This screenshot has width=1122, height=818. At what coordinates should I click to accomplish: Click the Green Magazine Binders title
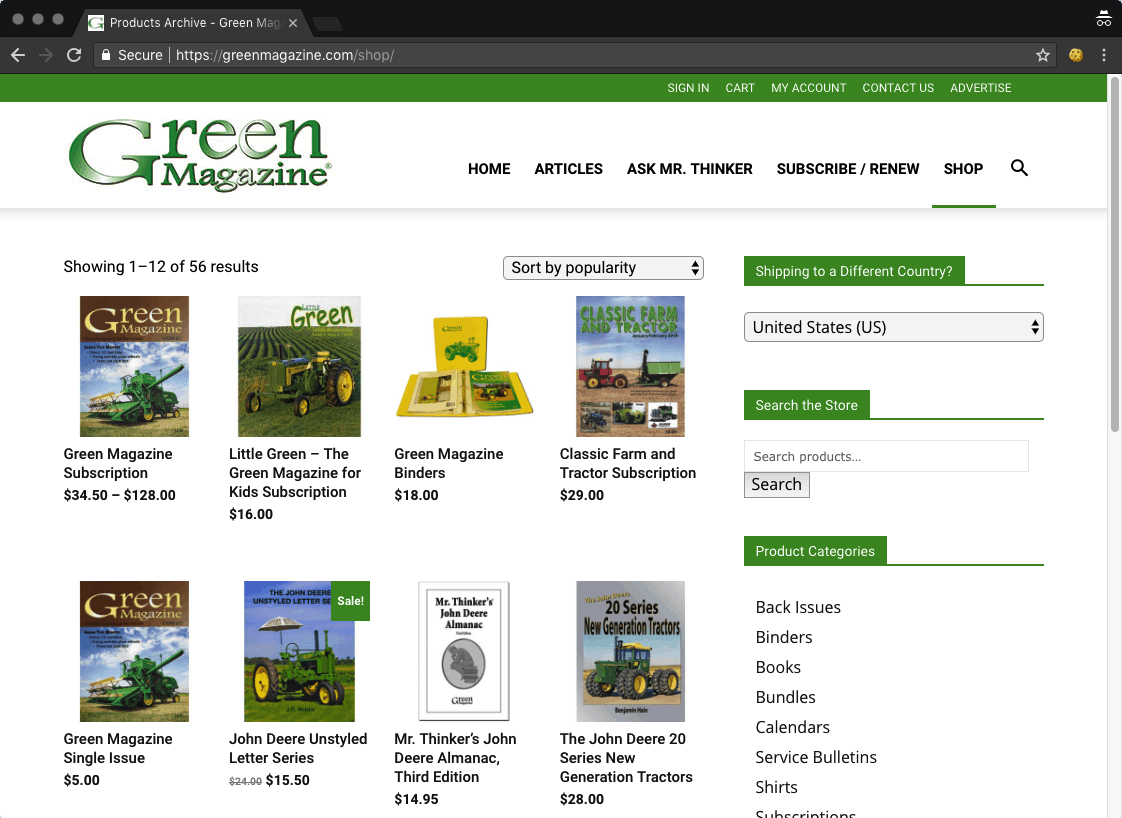(449, 463)
